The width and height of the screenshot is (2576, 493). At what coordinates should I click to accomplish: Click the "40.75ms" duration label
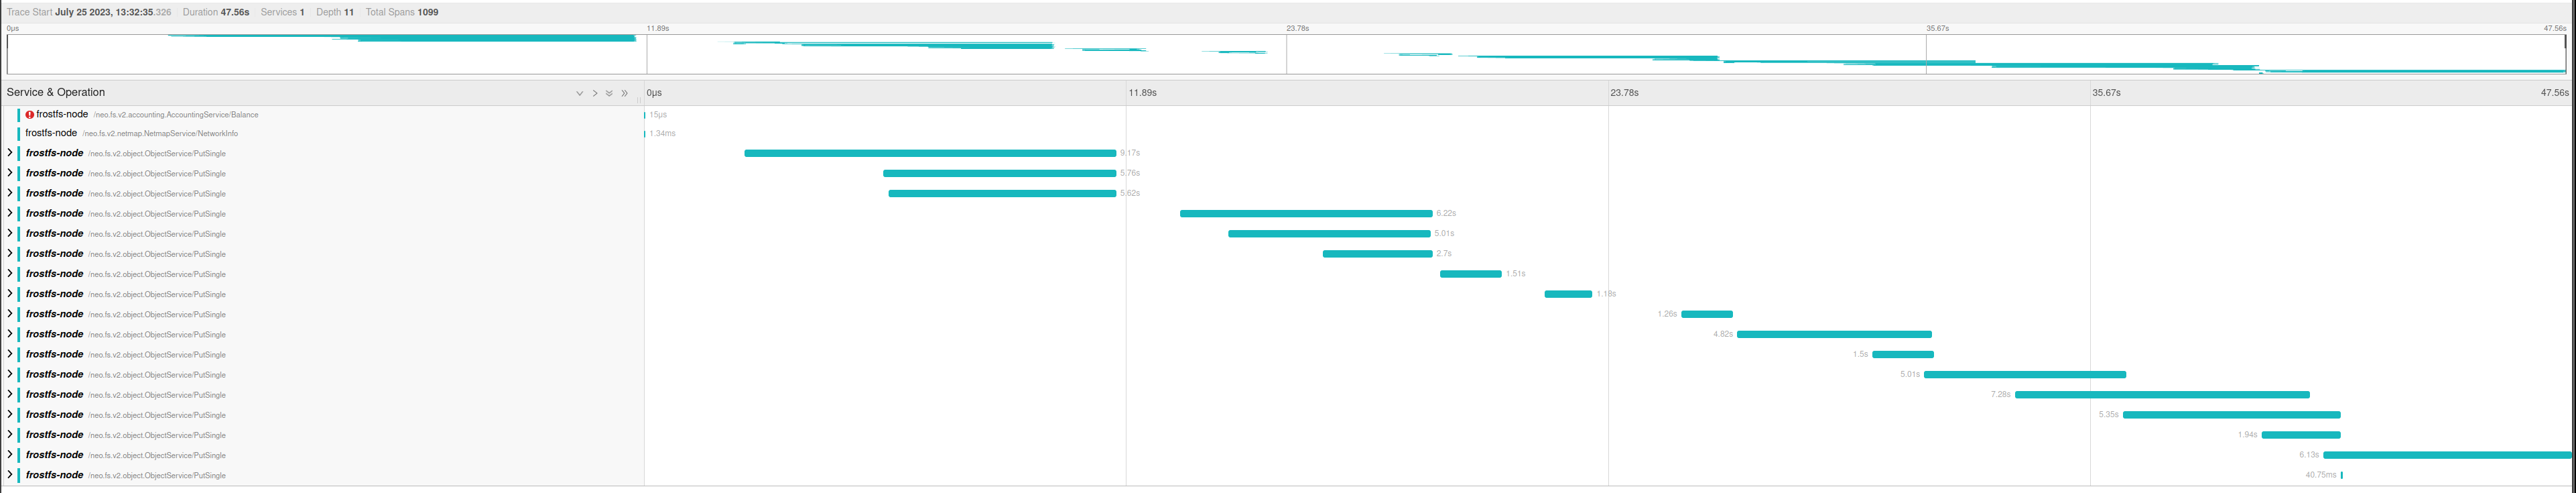coord(2321,475)
